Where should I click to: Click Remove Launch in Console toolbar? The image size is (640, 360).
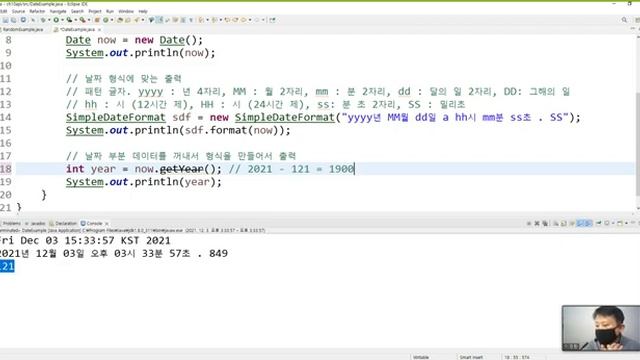tap(537, 223)
